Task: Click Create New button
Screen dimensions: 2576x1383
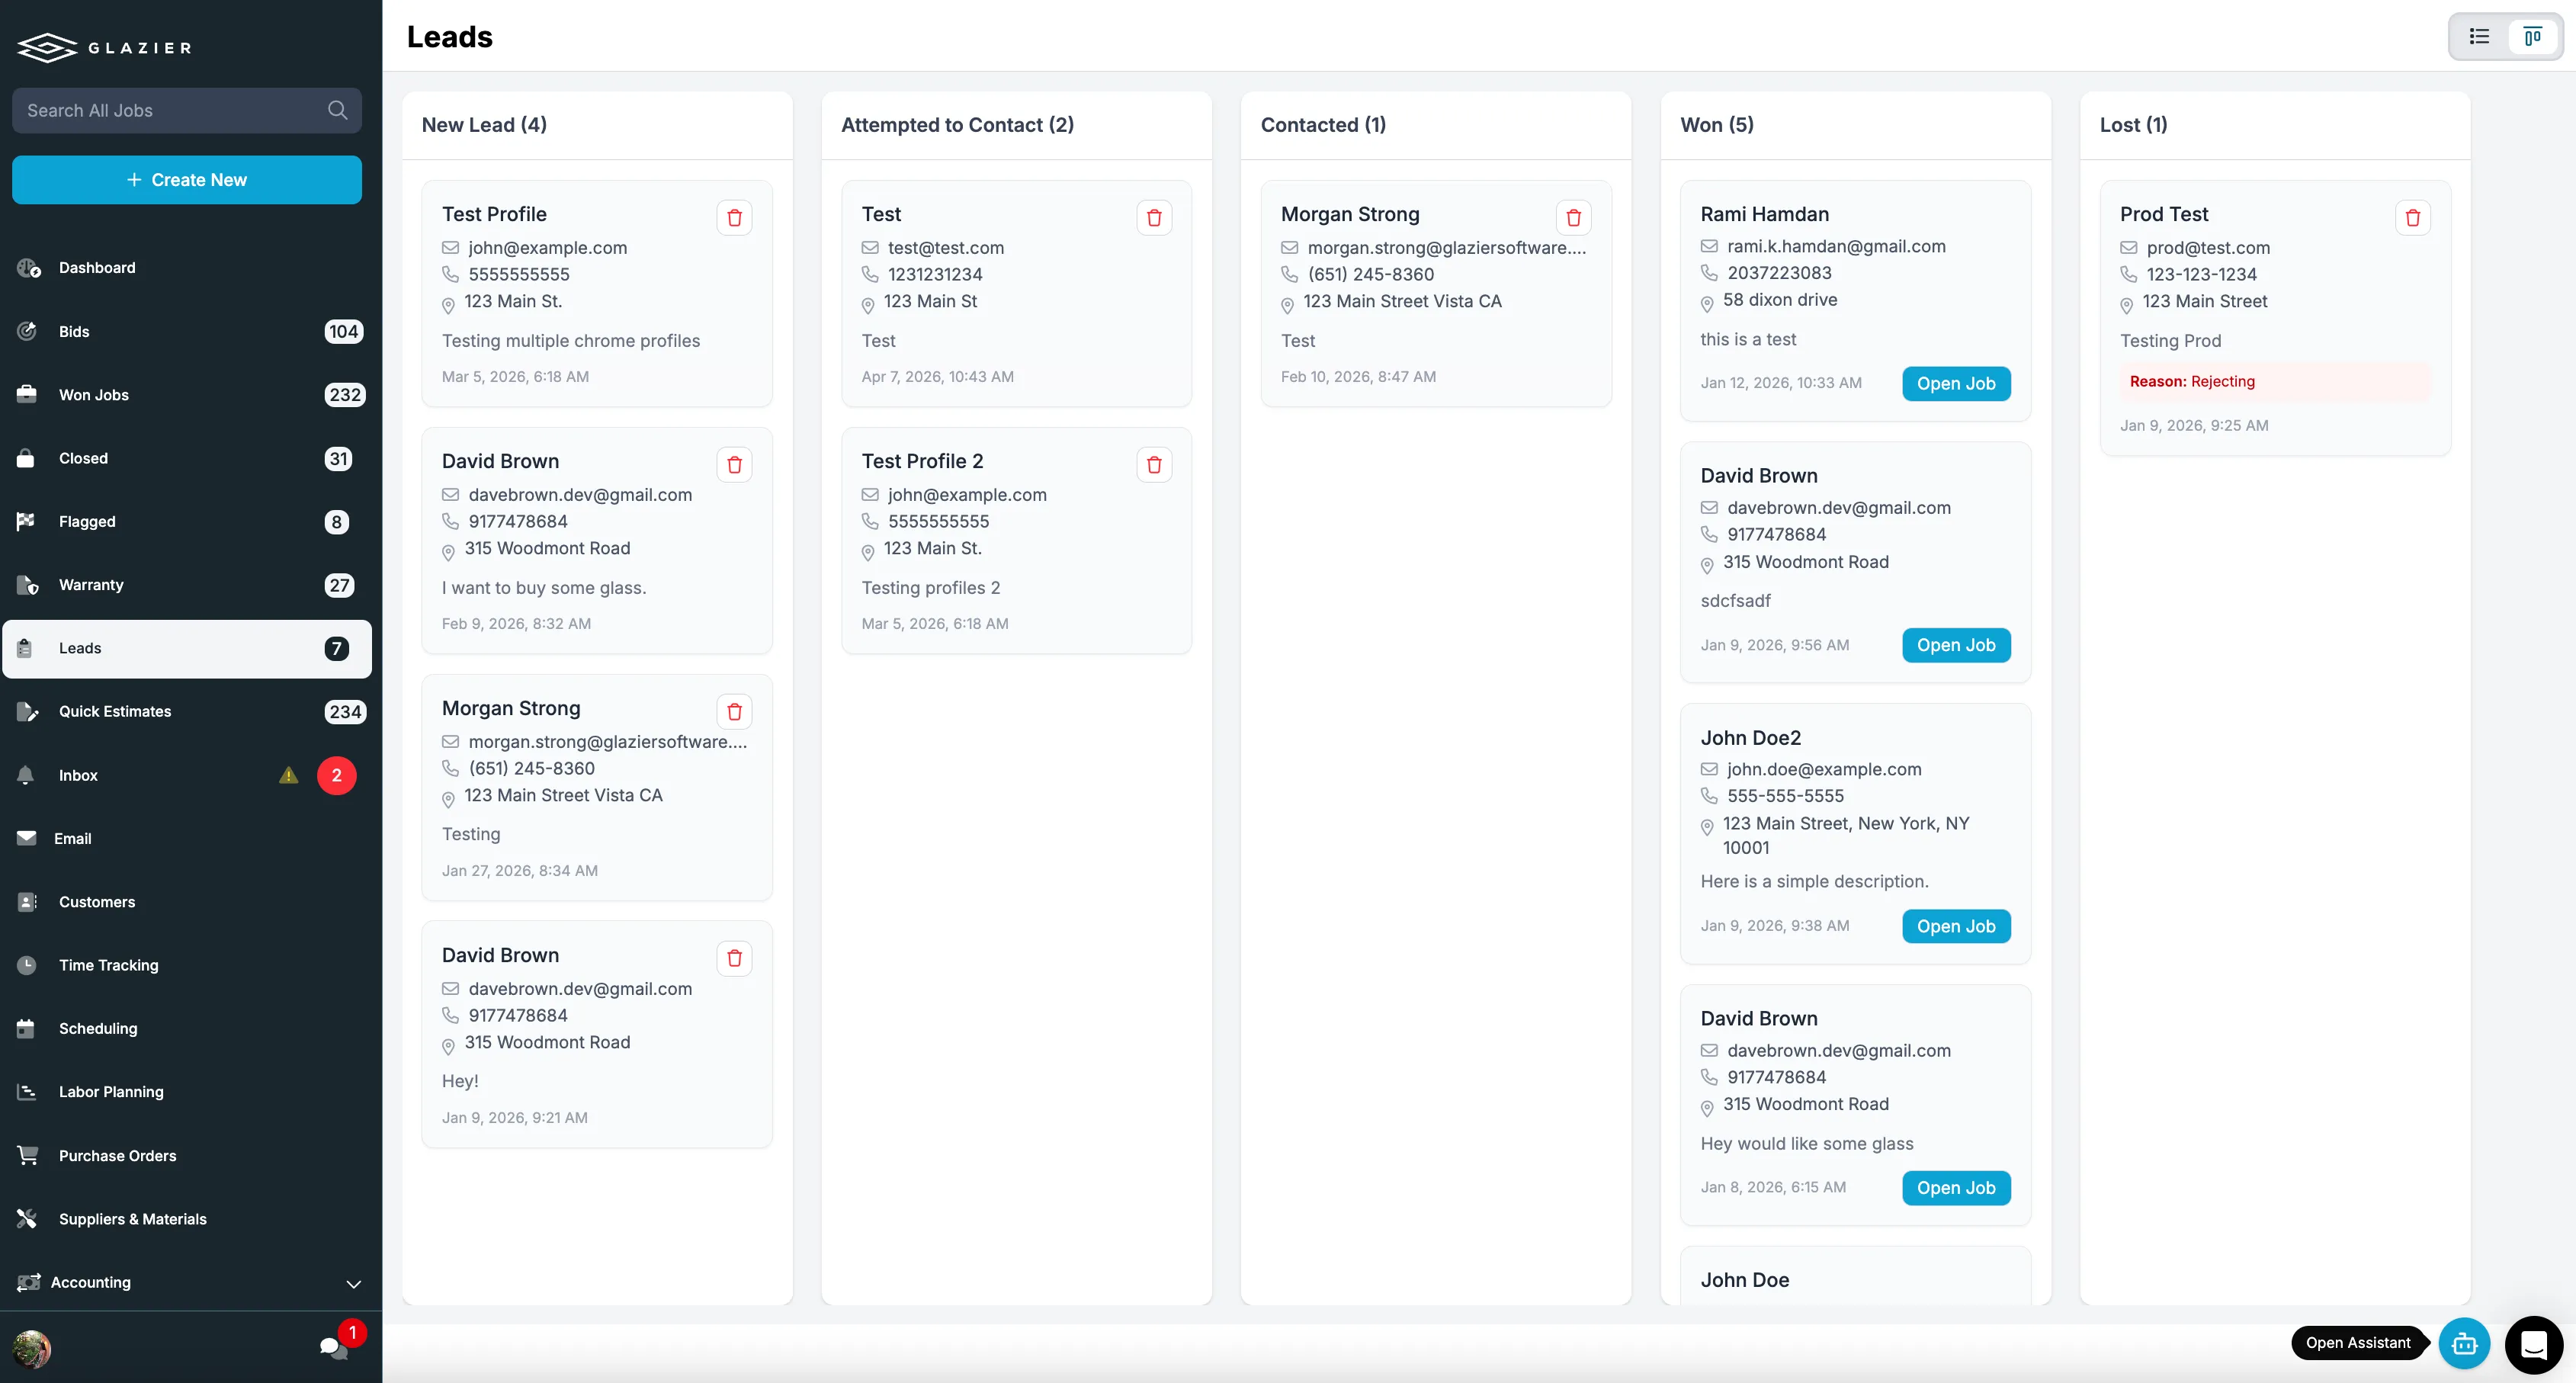Action: (187, 180)
